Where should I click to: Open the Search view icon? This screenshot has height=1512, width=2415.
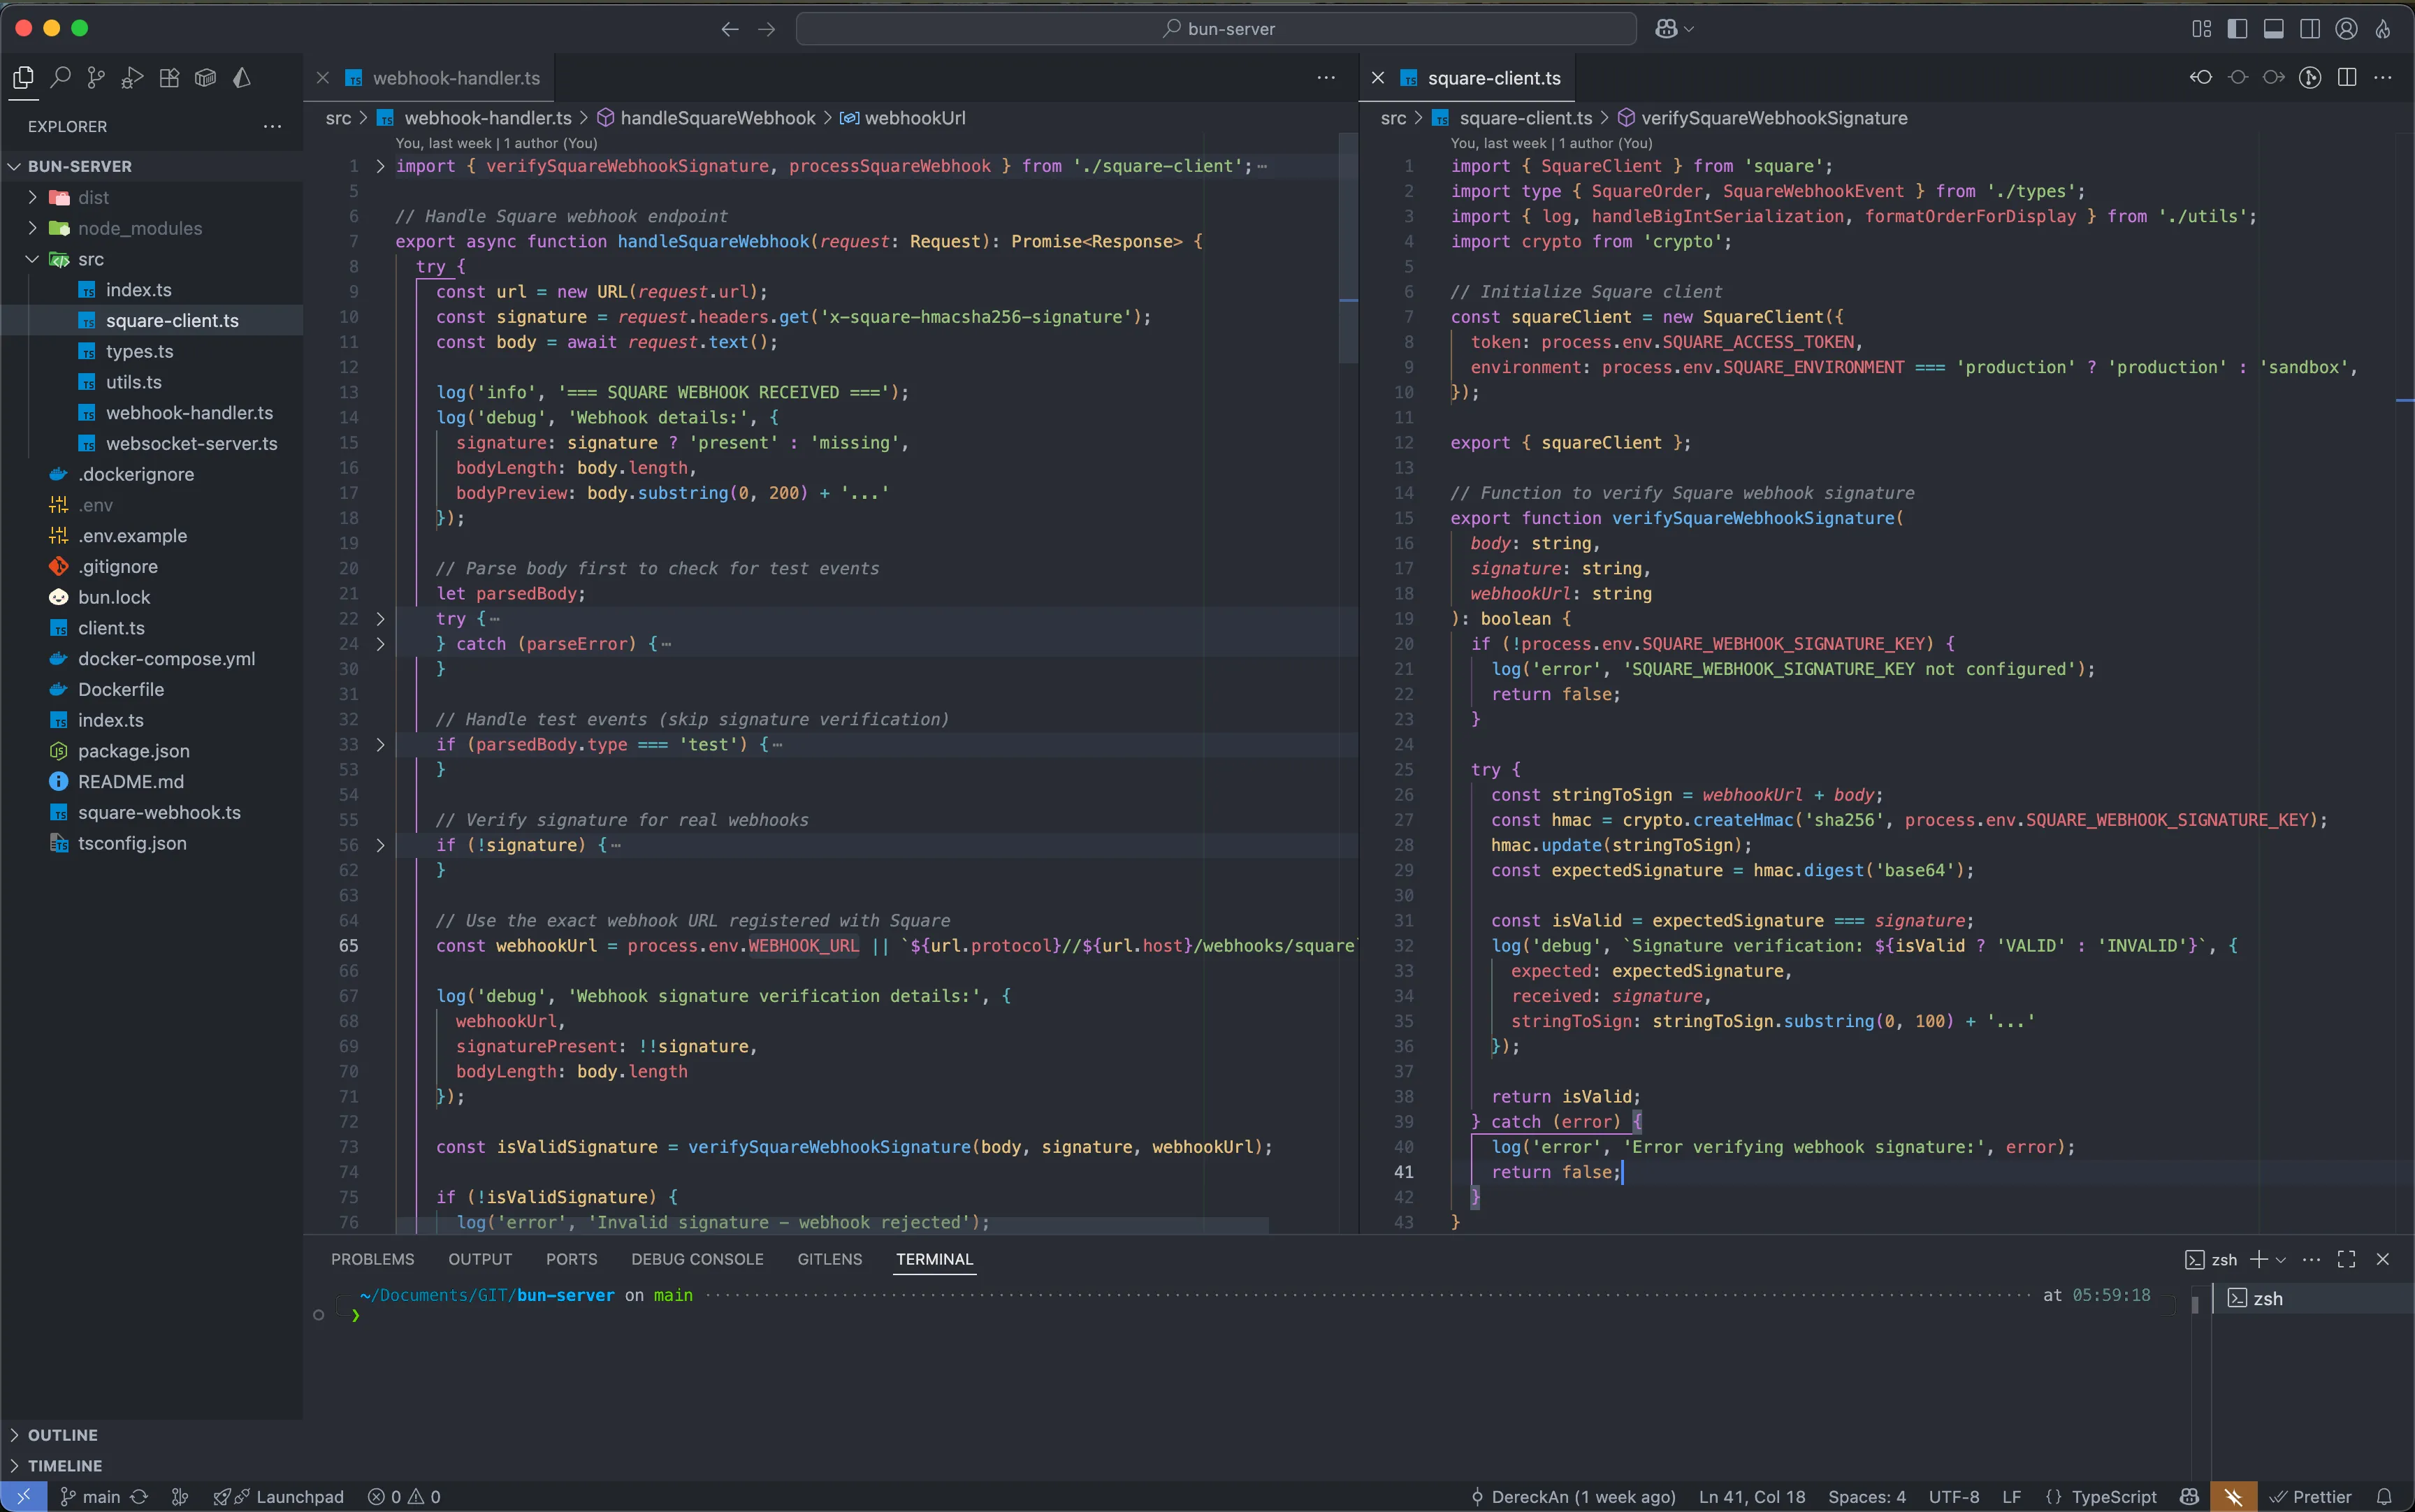60,77
